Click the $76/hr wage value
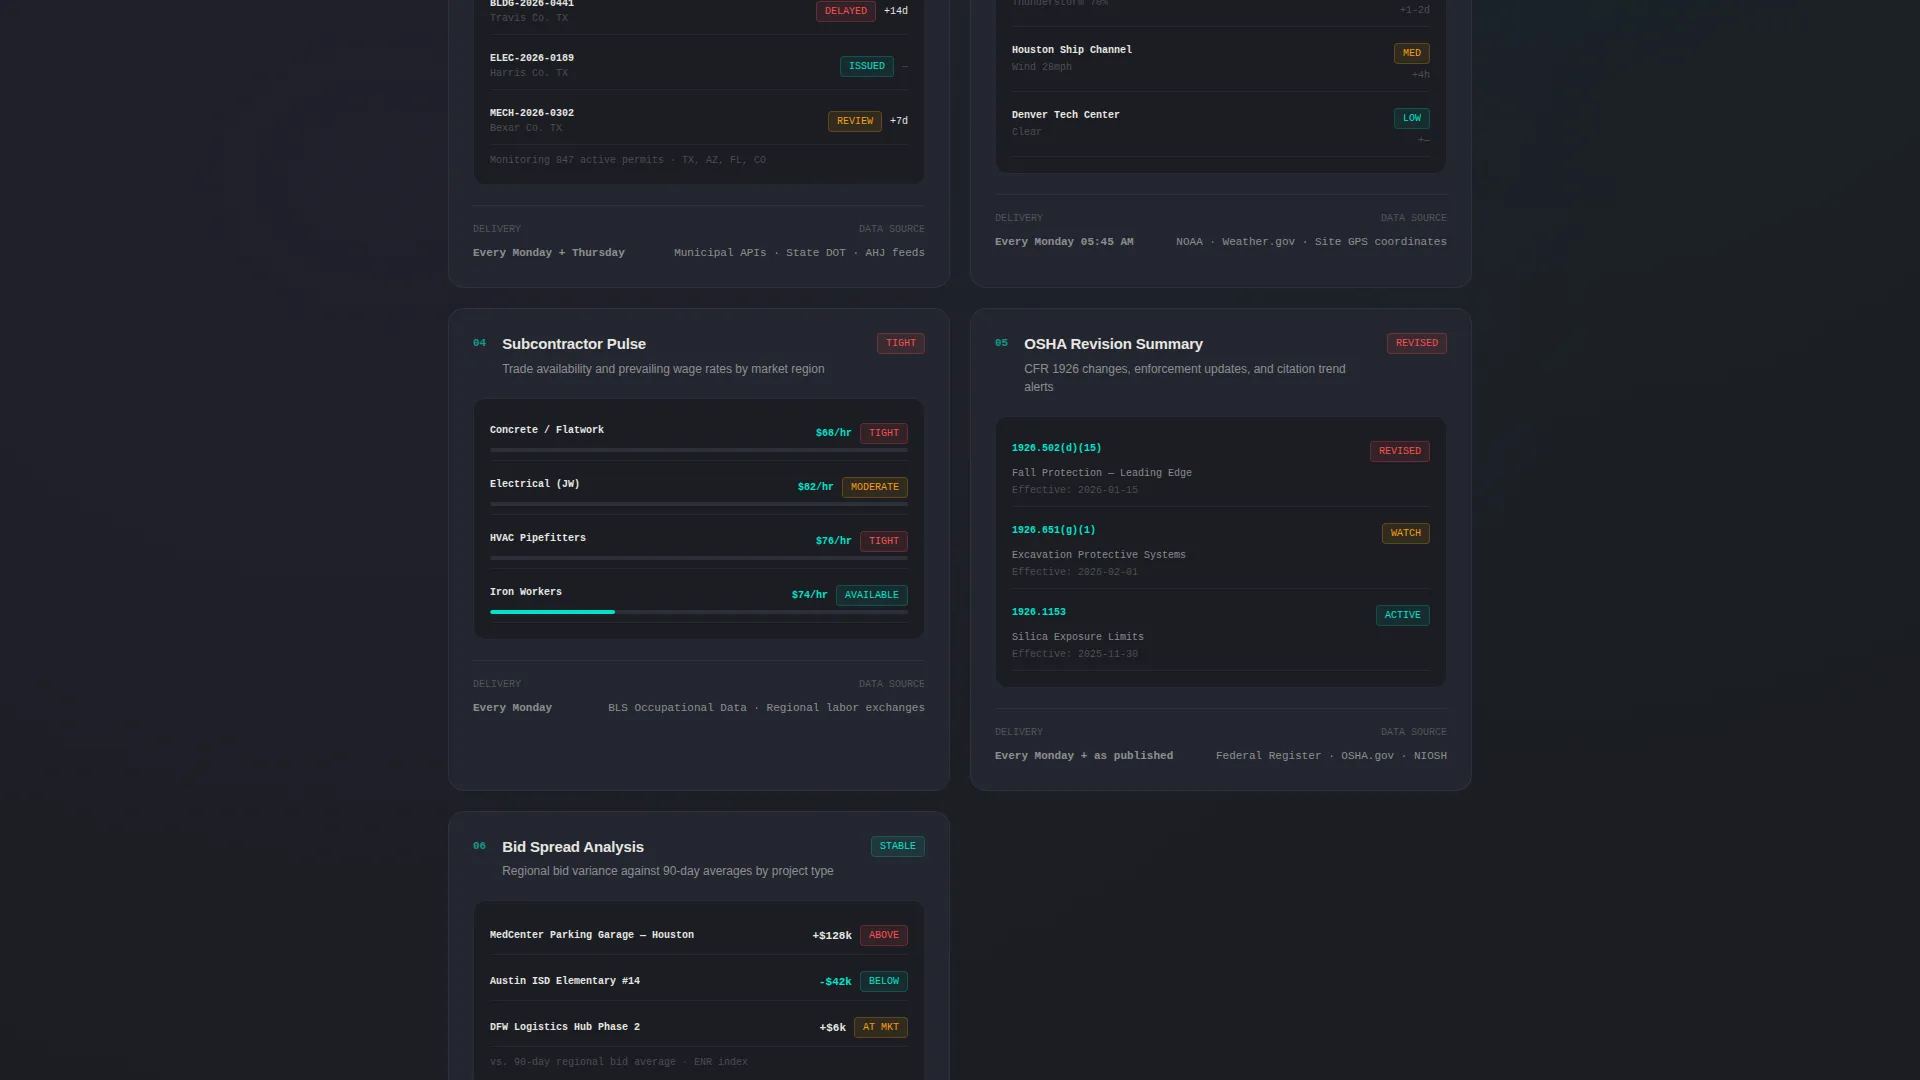The image size is (1920, 1080). 833,541
